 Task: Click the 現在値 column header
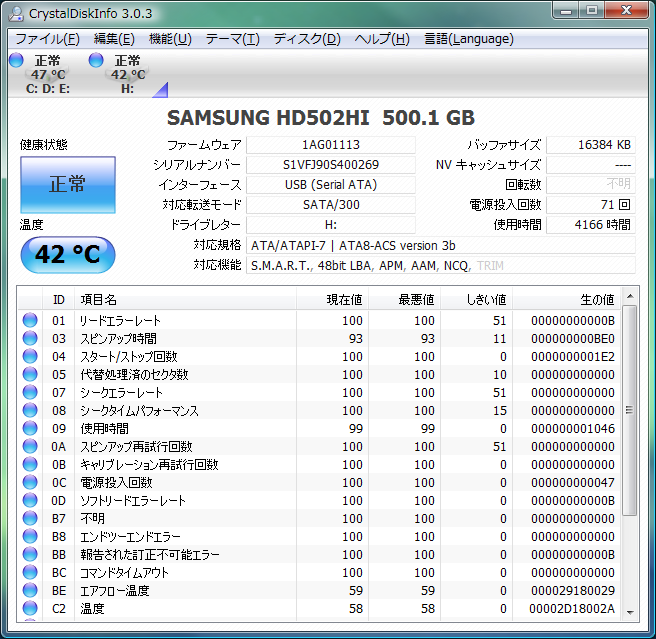[x=333, y=300]
